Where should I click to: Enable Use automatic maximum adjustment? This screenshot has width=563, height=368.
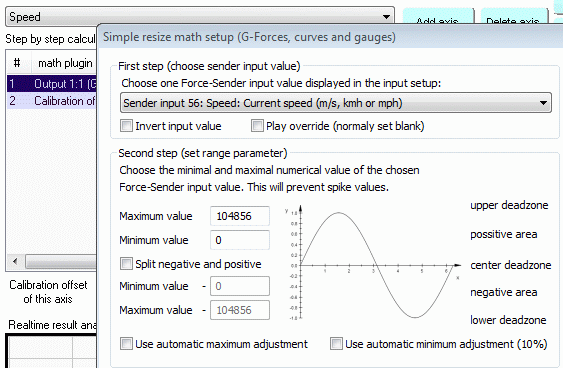tap(126, 344)
